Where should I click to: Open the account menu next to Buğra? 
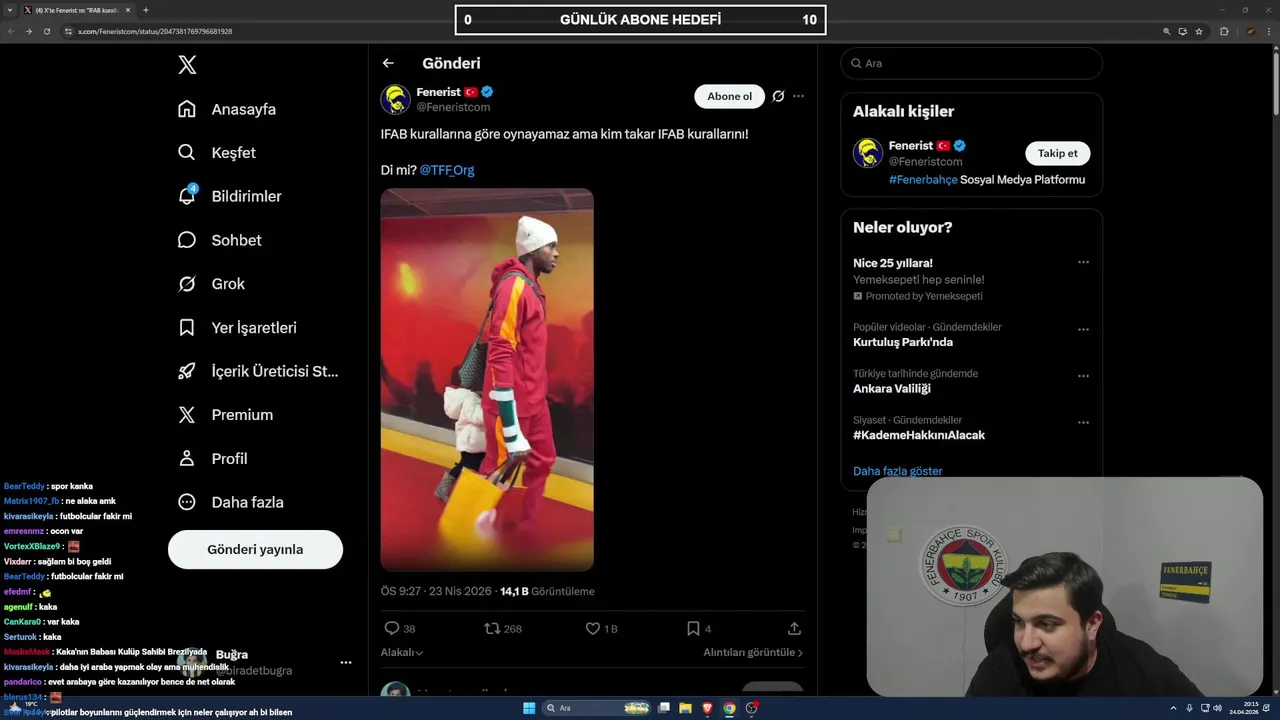pos(346,662)
